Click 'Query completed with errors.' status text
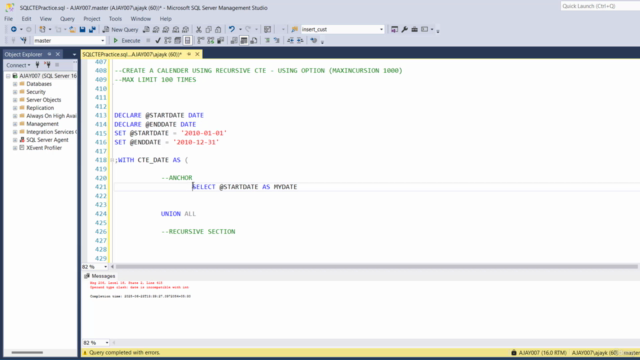 tap(124, 353)
